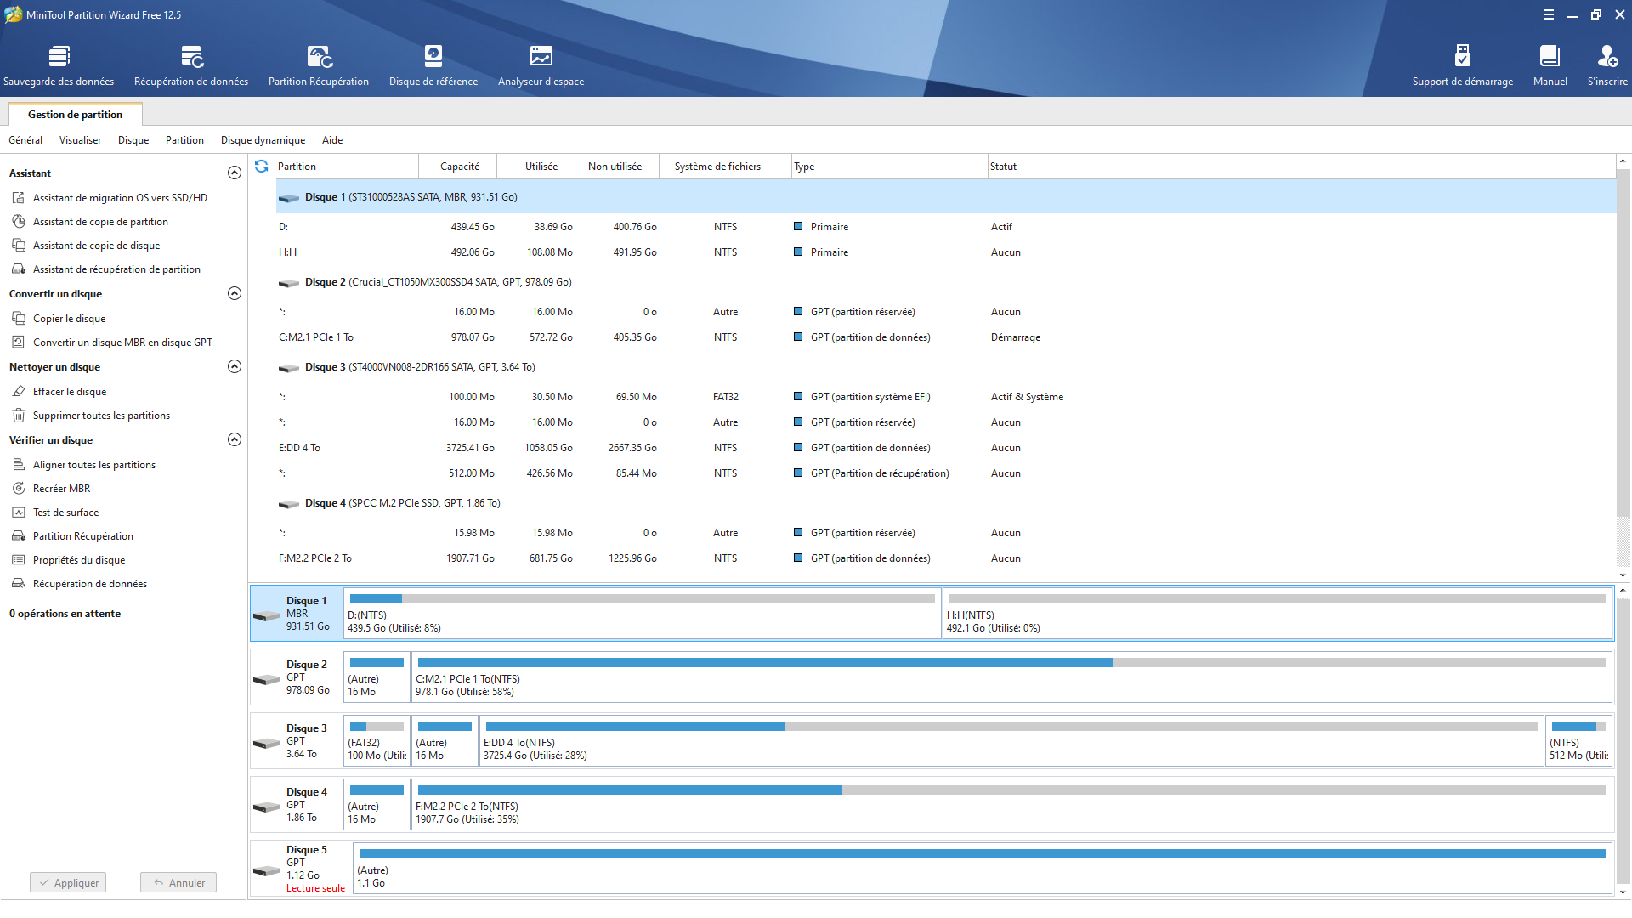Open the Visualiser menu
Image resolution: width=1632 pixels, height=918 pixels.
79,141
